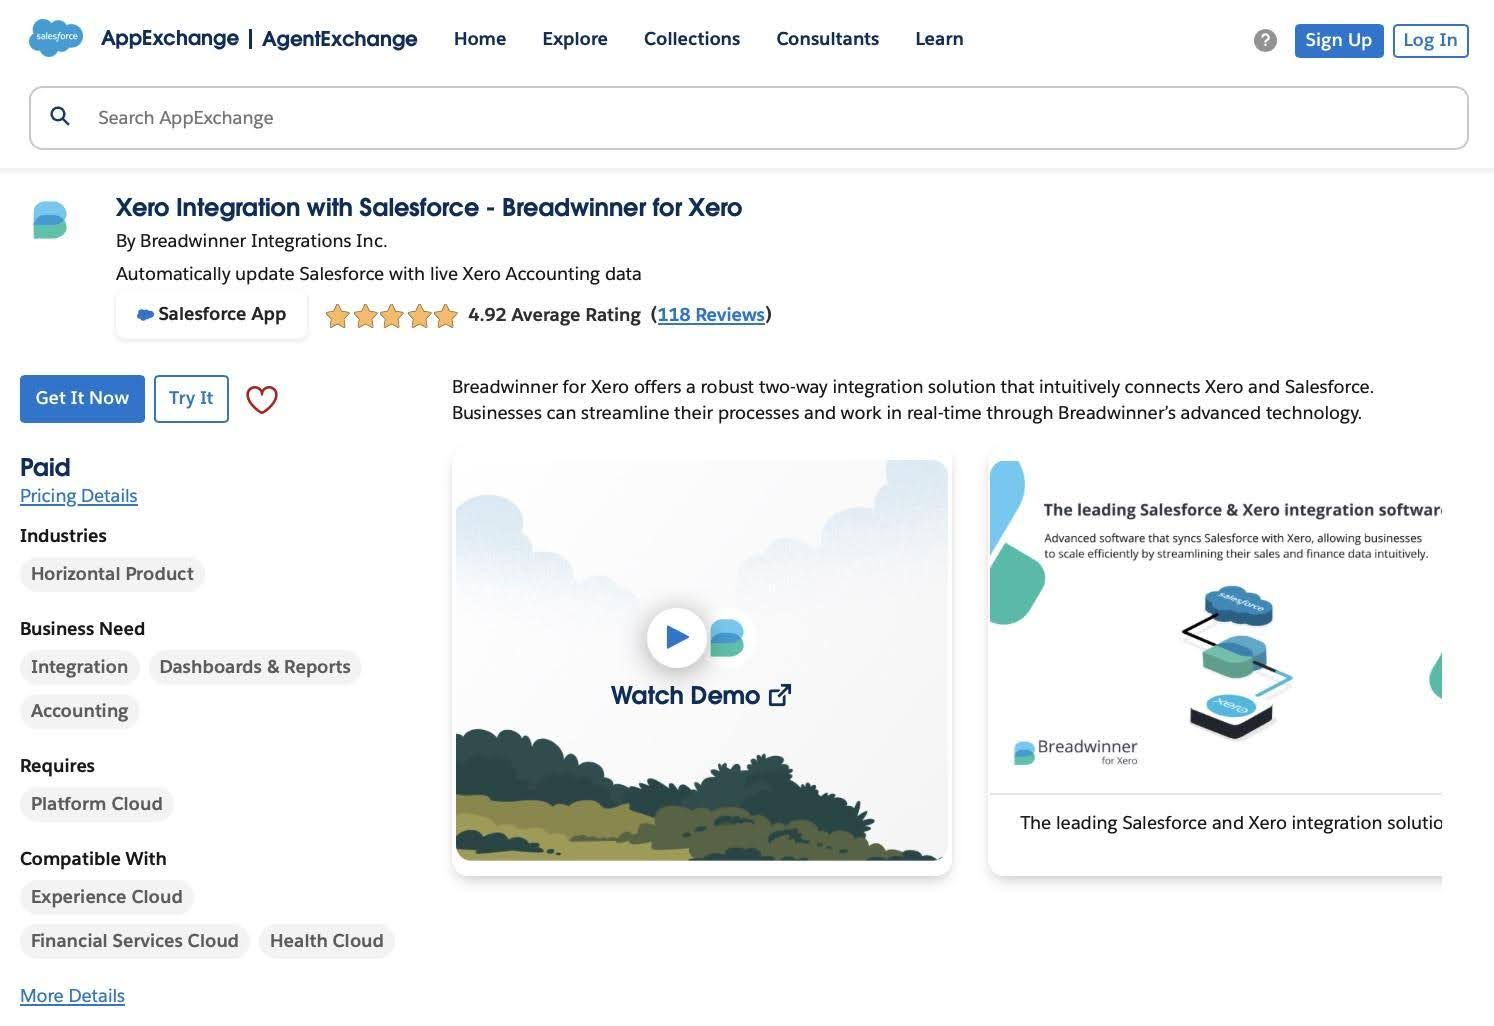Open the Learn menu
The height and width of the screenshot is (1026, 1494).
938,39
